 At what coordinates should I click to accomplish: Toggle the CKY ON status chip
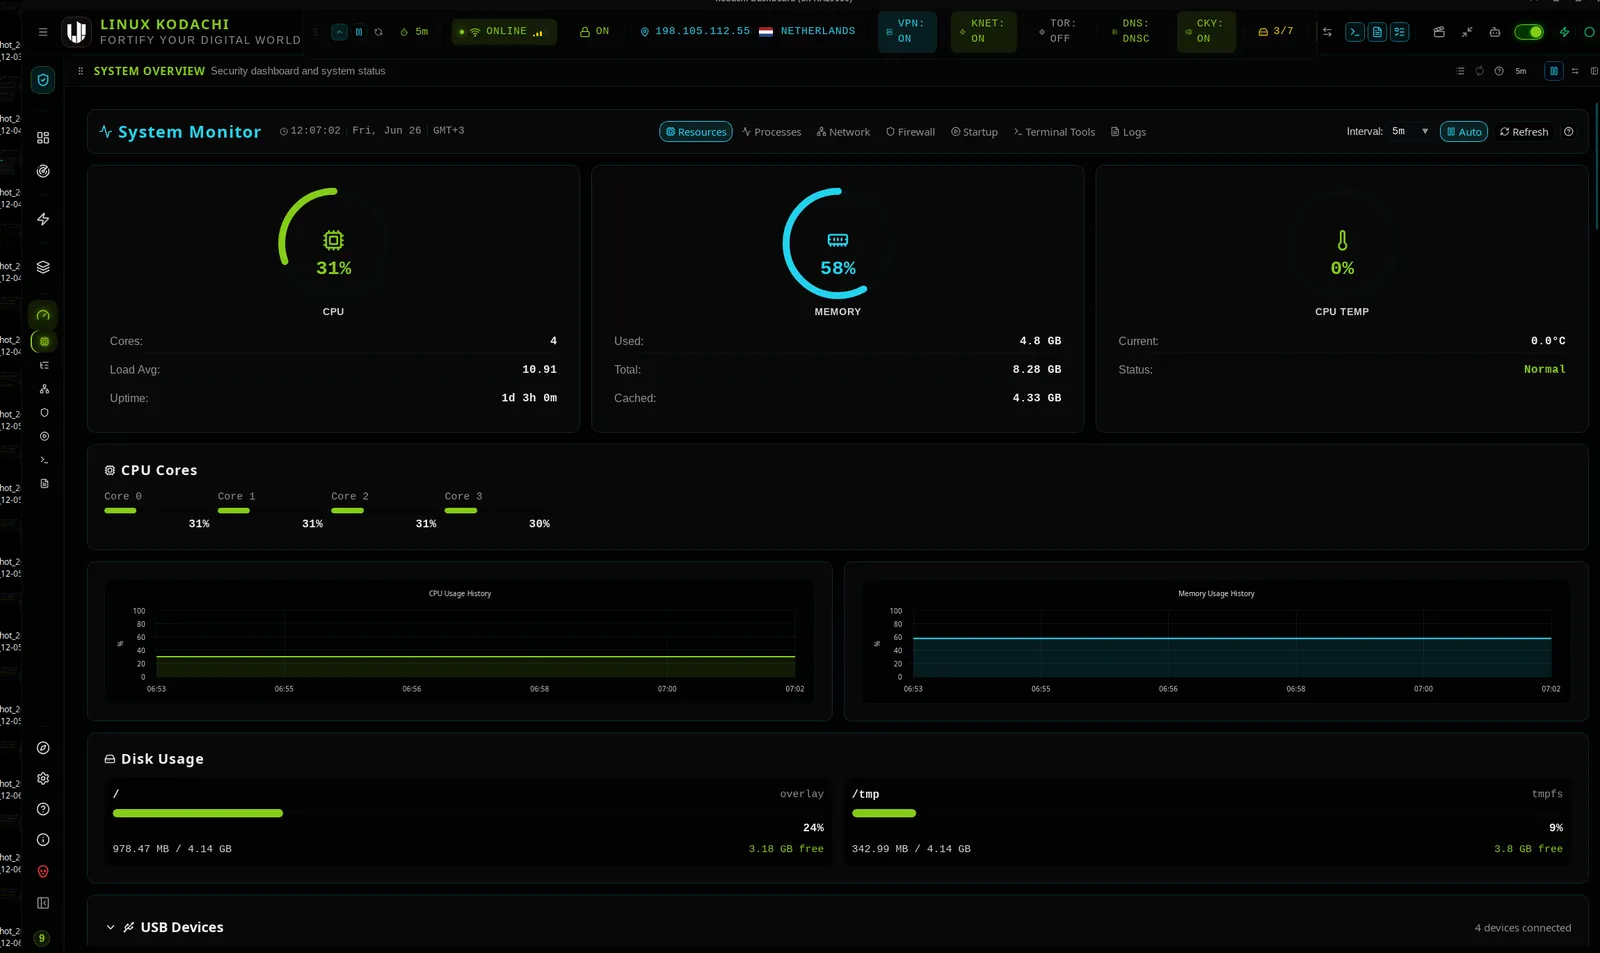point(1207,32)
